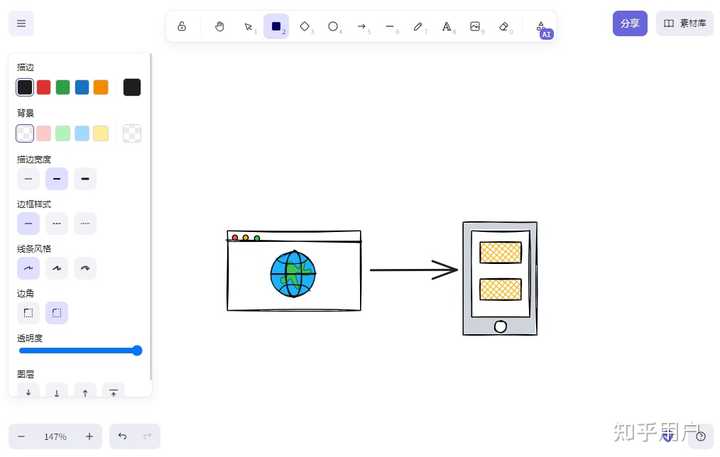Image resolution: width=720 pixels, height=457 pixels.
Task: Select the Eraser tool
Action: (503, 27)
